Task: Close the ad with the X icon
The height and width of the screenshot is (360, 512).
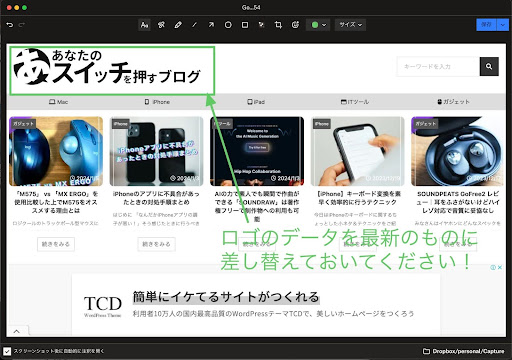Action: [x=500, y=267]
